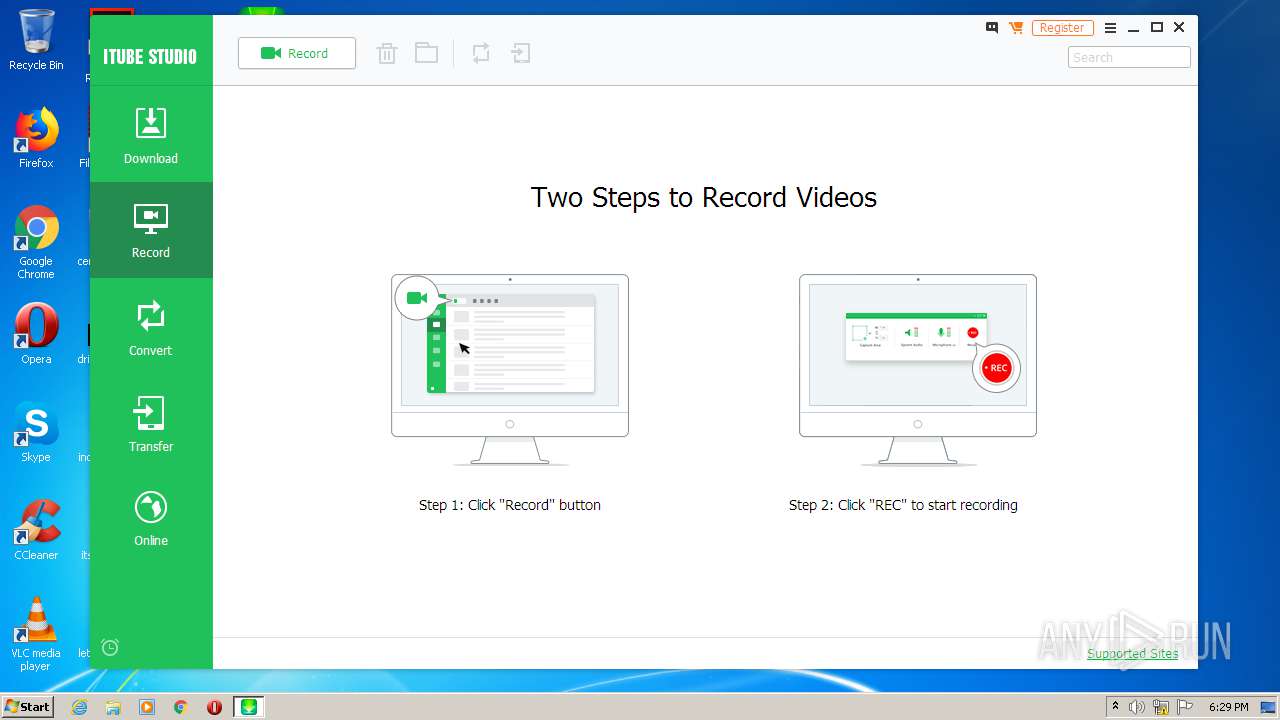
Task: Click the ITUBE STUDIO logo
Action: click(150, 56)
